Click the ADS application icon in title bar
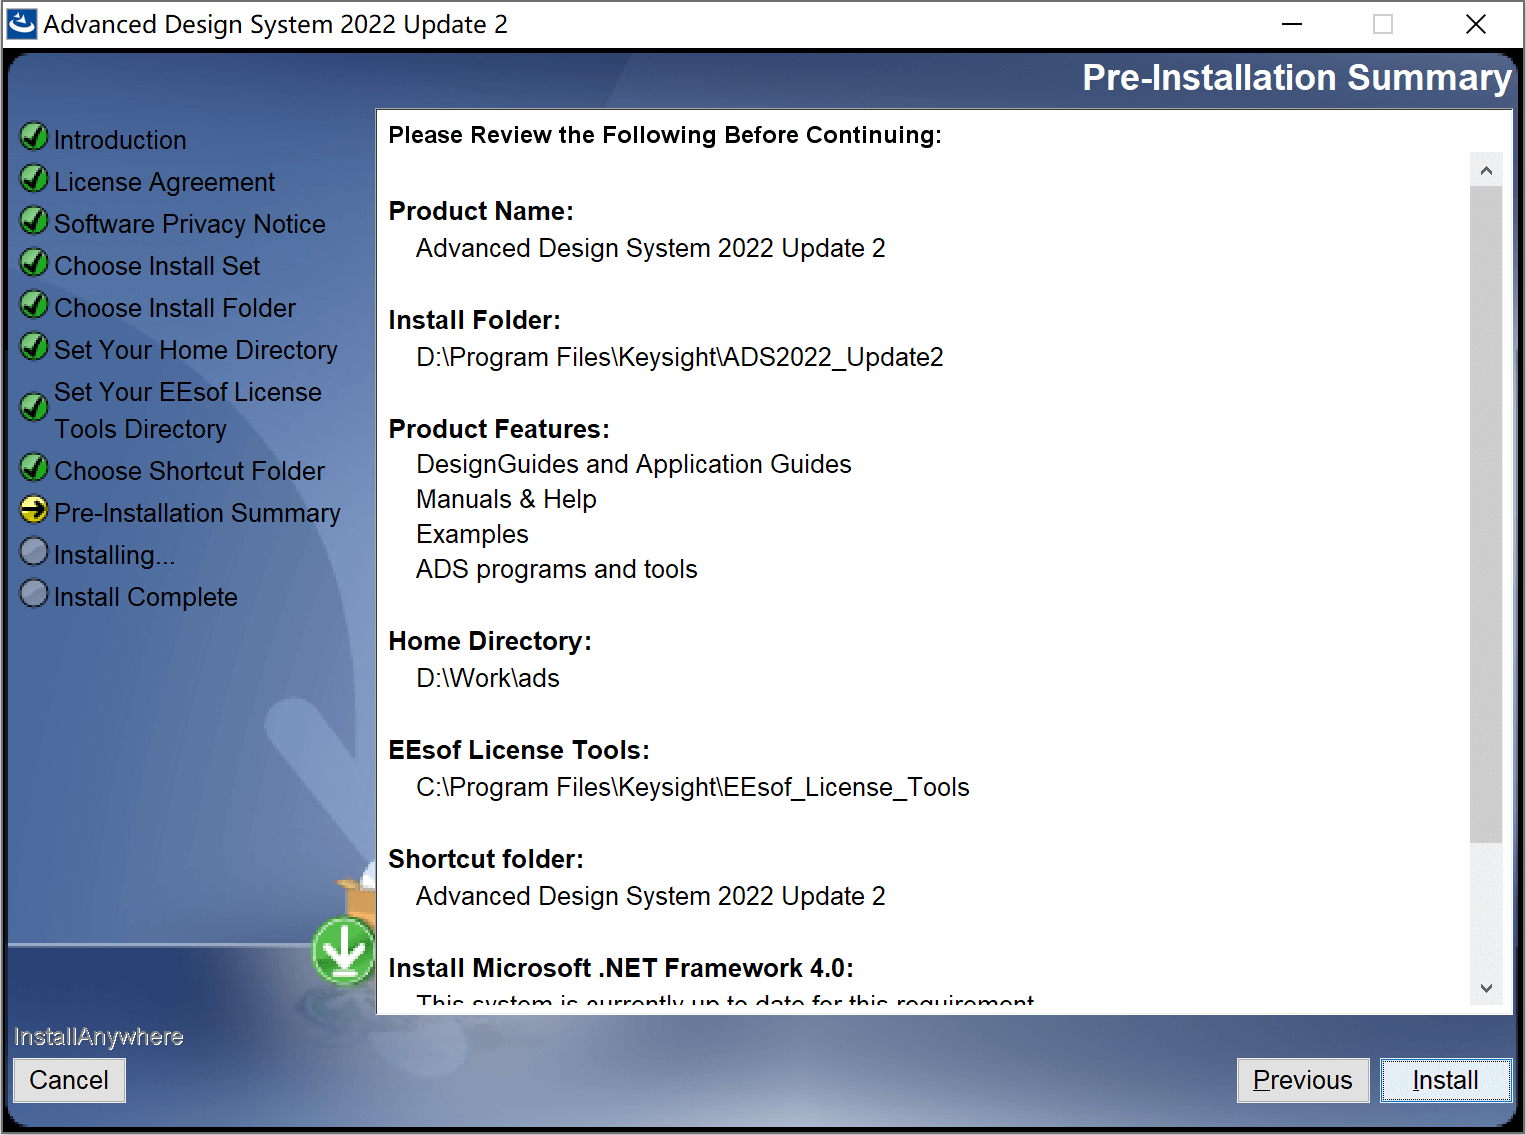This screenshot has height=1135, width=1526. (x=22, y=24)
